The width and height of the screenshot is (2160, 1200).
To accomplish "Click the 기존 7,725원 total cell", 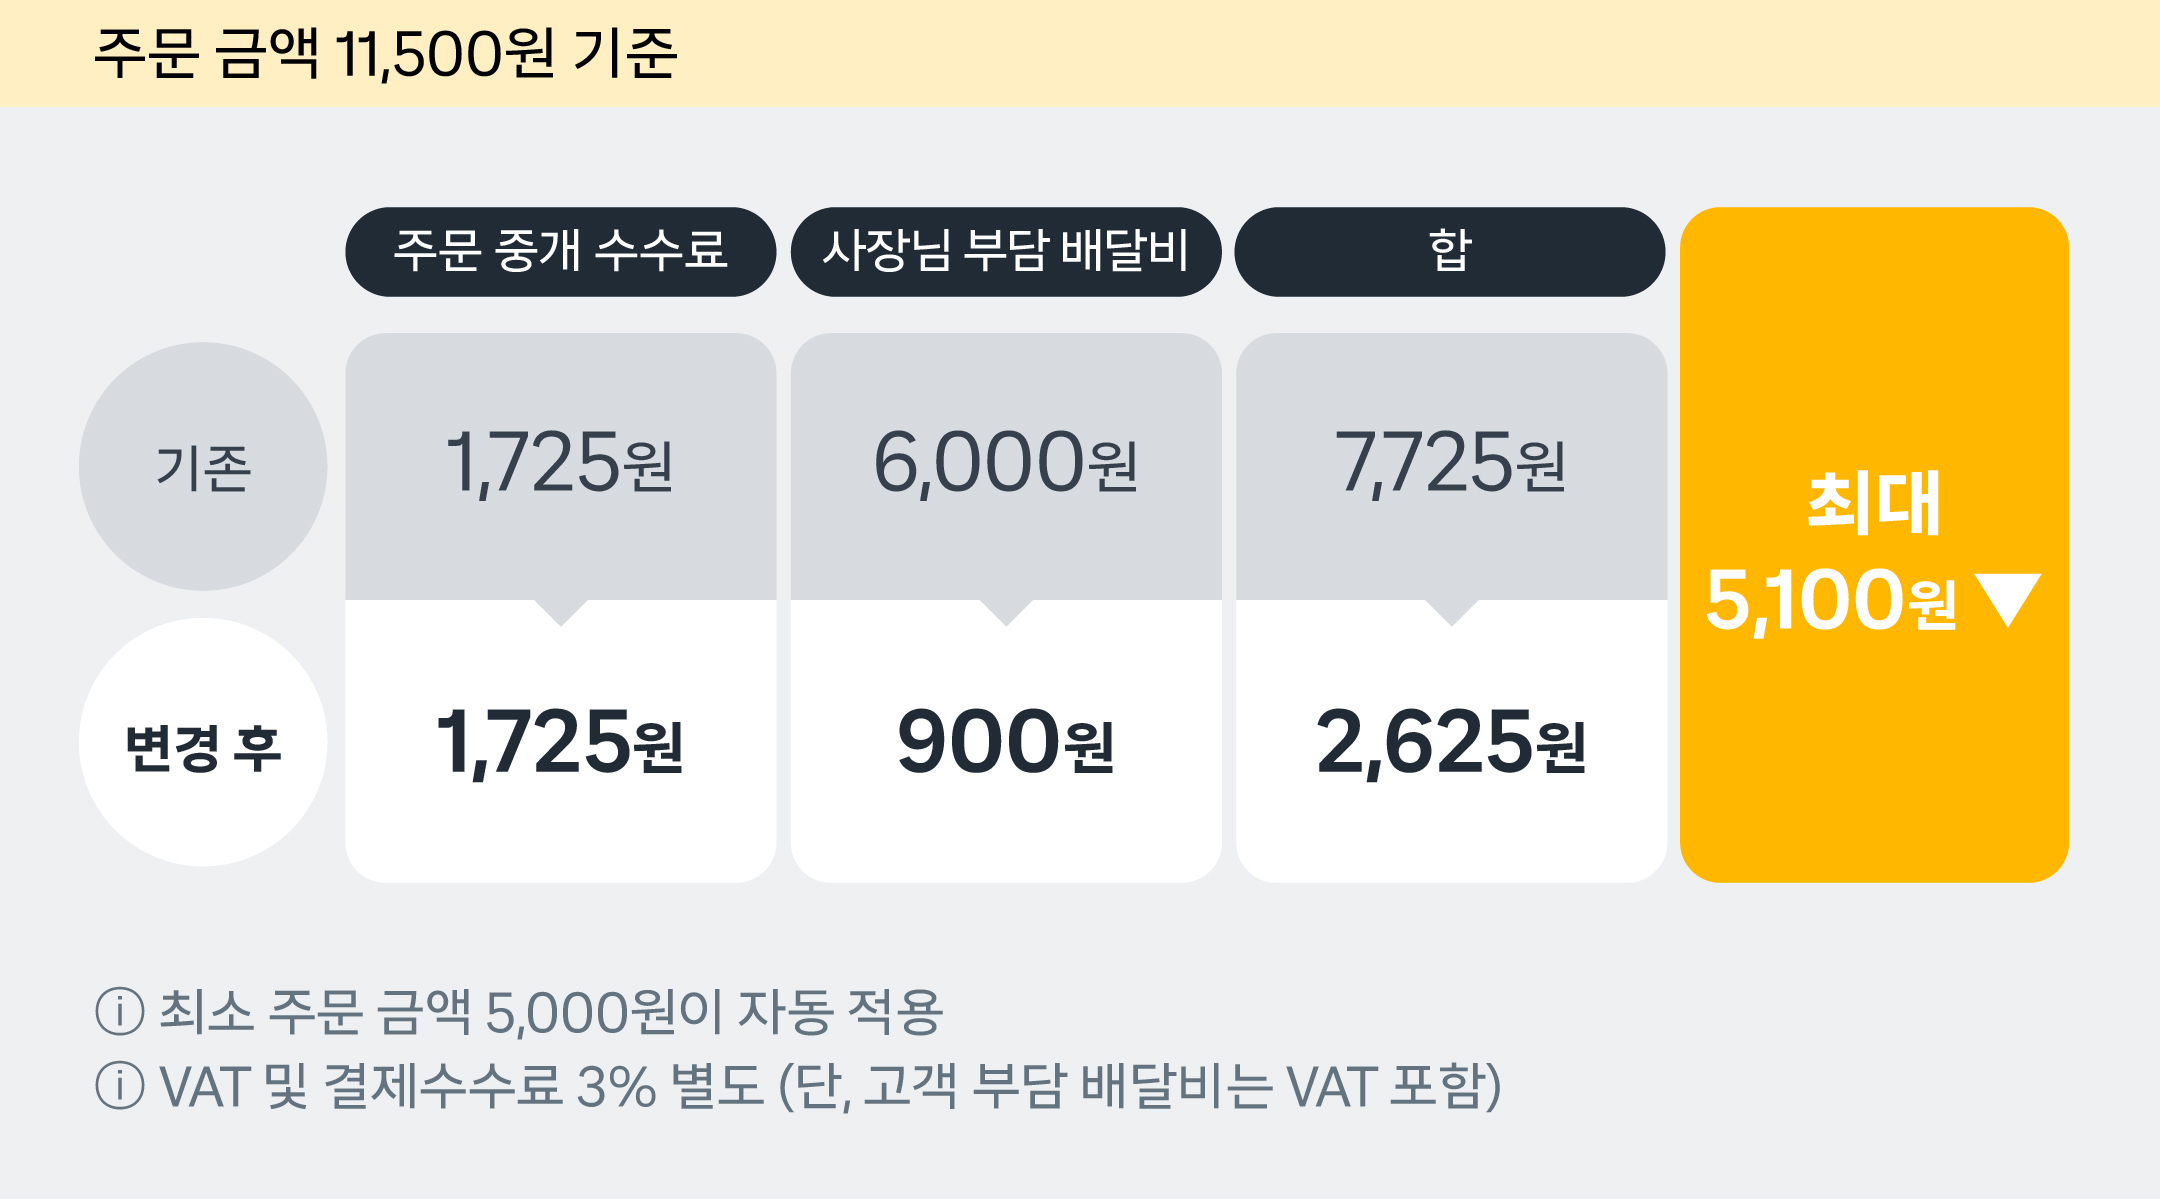I will pos(1451,466).
